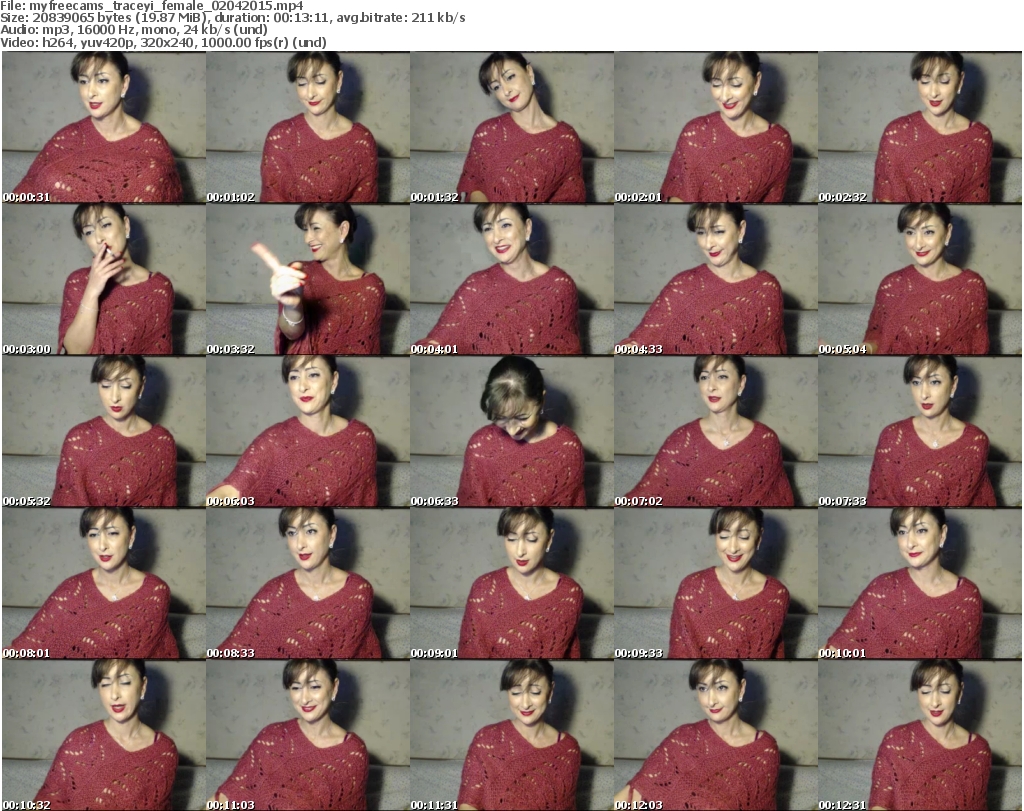Click the thumbnail stamped 00:08:01
Image resolution: width=1024 pixels, height=811 pixels.
(104, 584)
